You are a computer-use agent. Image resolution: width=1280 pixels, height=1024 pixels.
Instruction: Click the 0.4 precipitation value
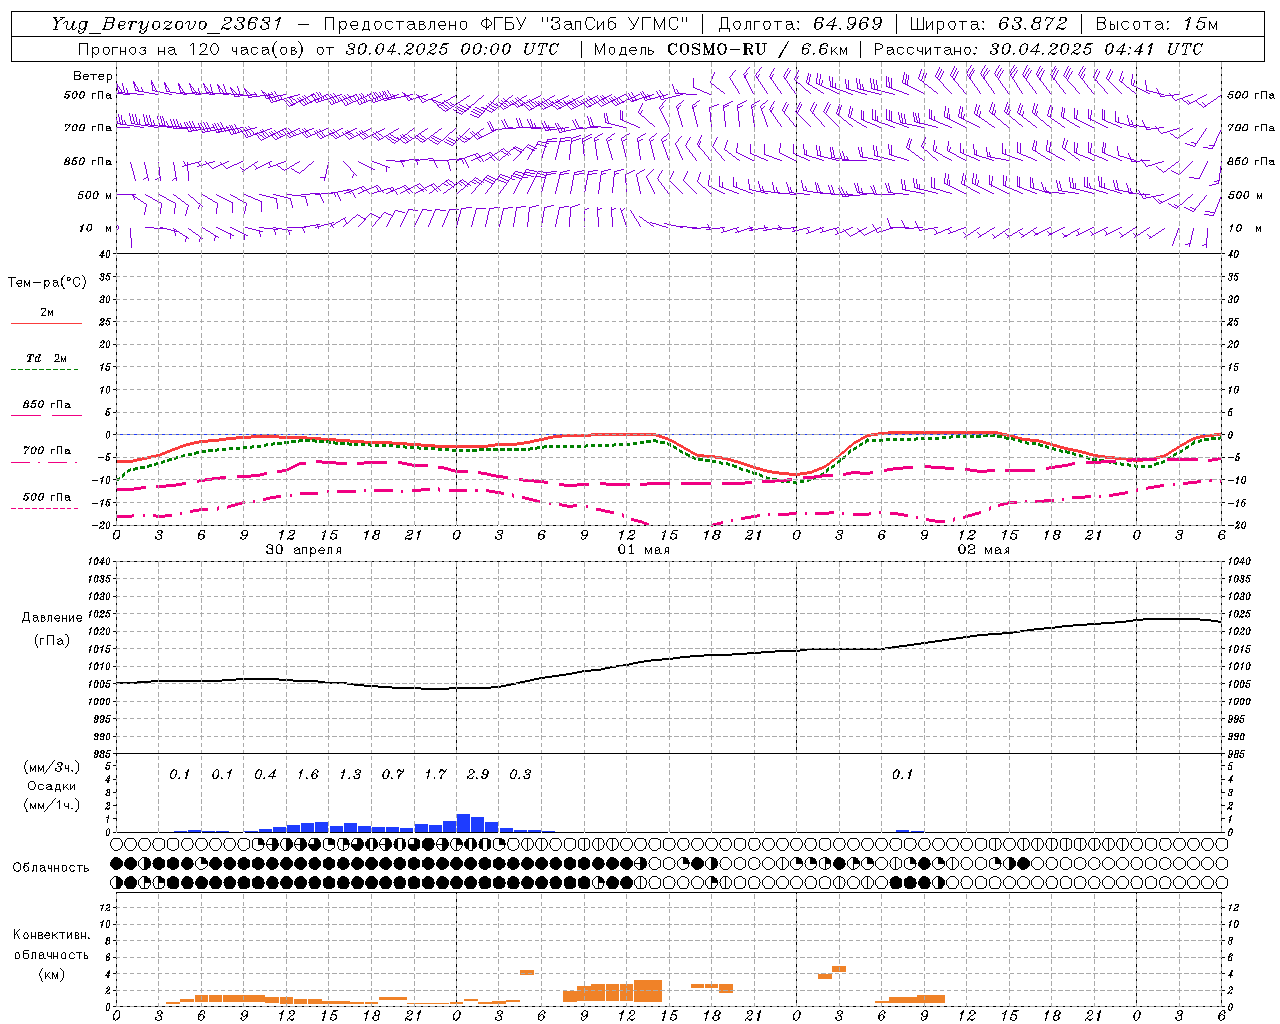click(265, 774)
